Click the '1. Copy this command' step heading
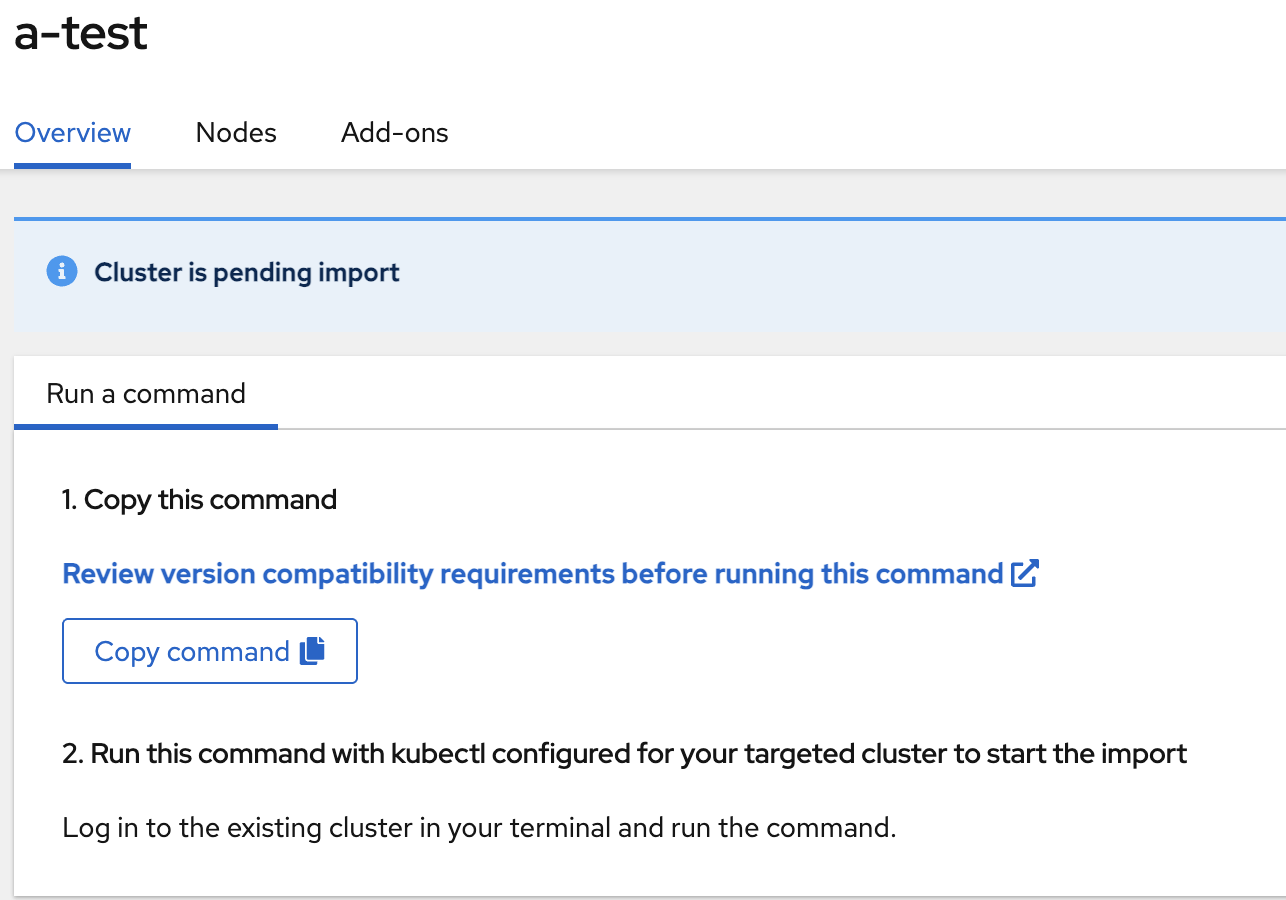Screen dimensions: 1286x900 tap(199, 500)
